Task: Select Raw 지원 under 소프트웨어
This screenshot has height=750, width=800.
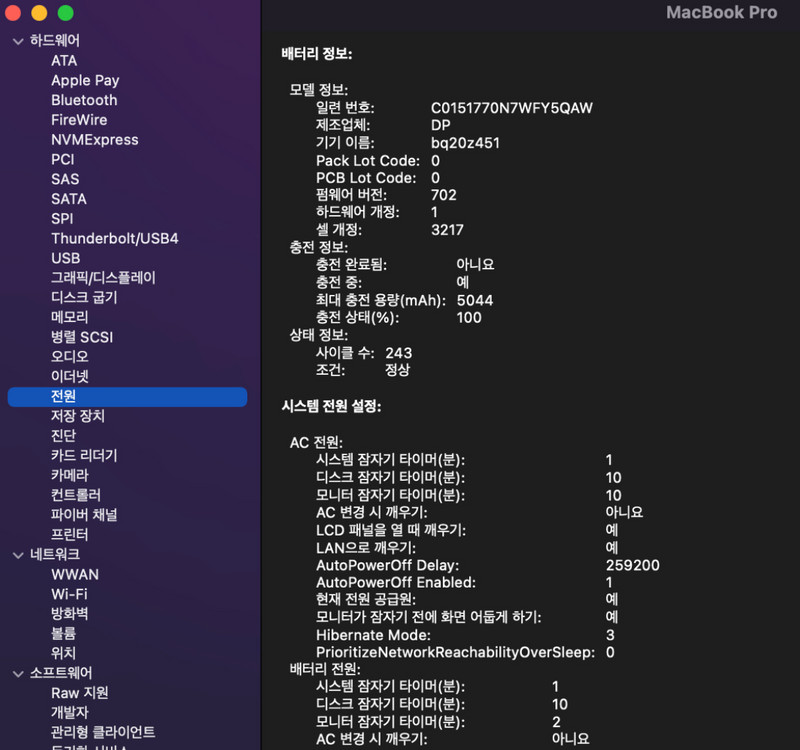Action: [82, 692]
